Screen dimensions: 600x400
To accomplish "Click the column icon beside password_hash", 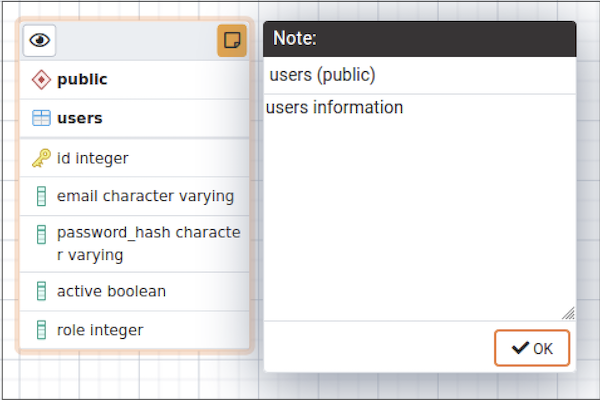I will point(41,234).
